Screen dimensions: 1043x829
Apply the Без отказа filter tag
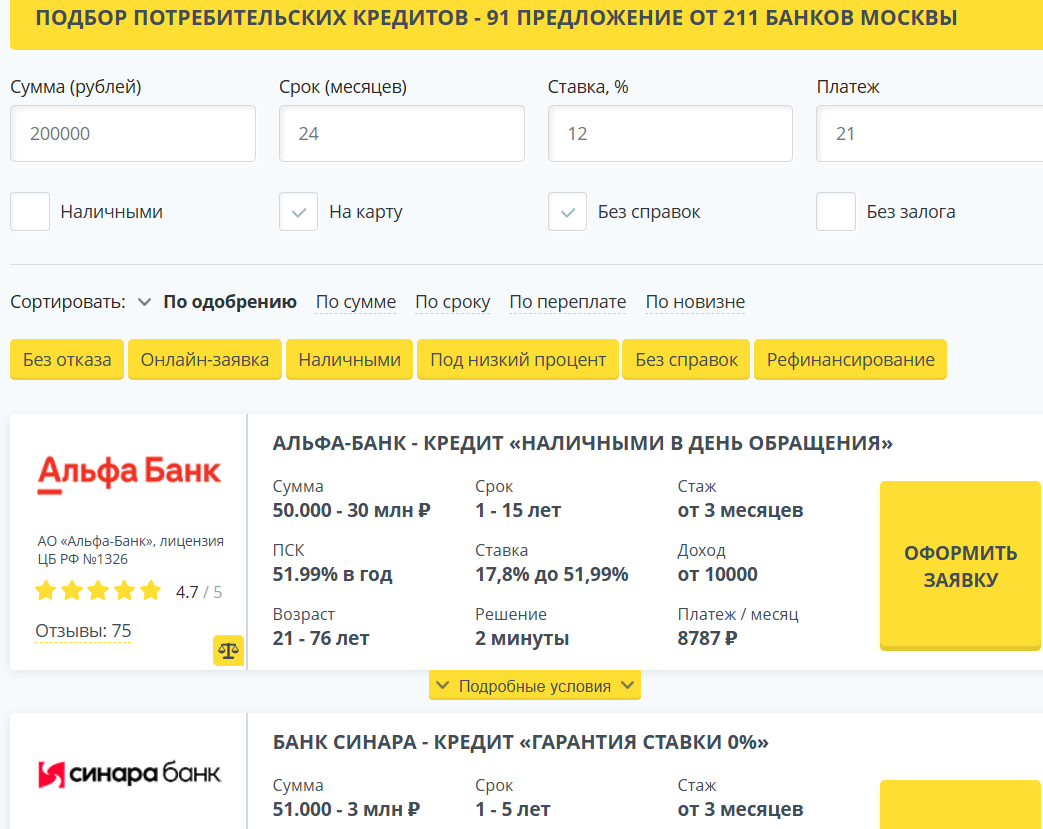pyautogui.click(x=67, y=360)
